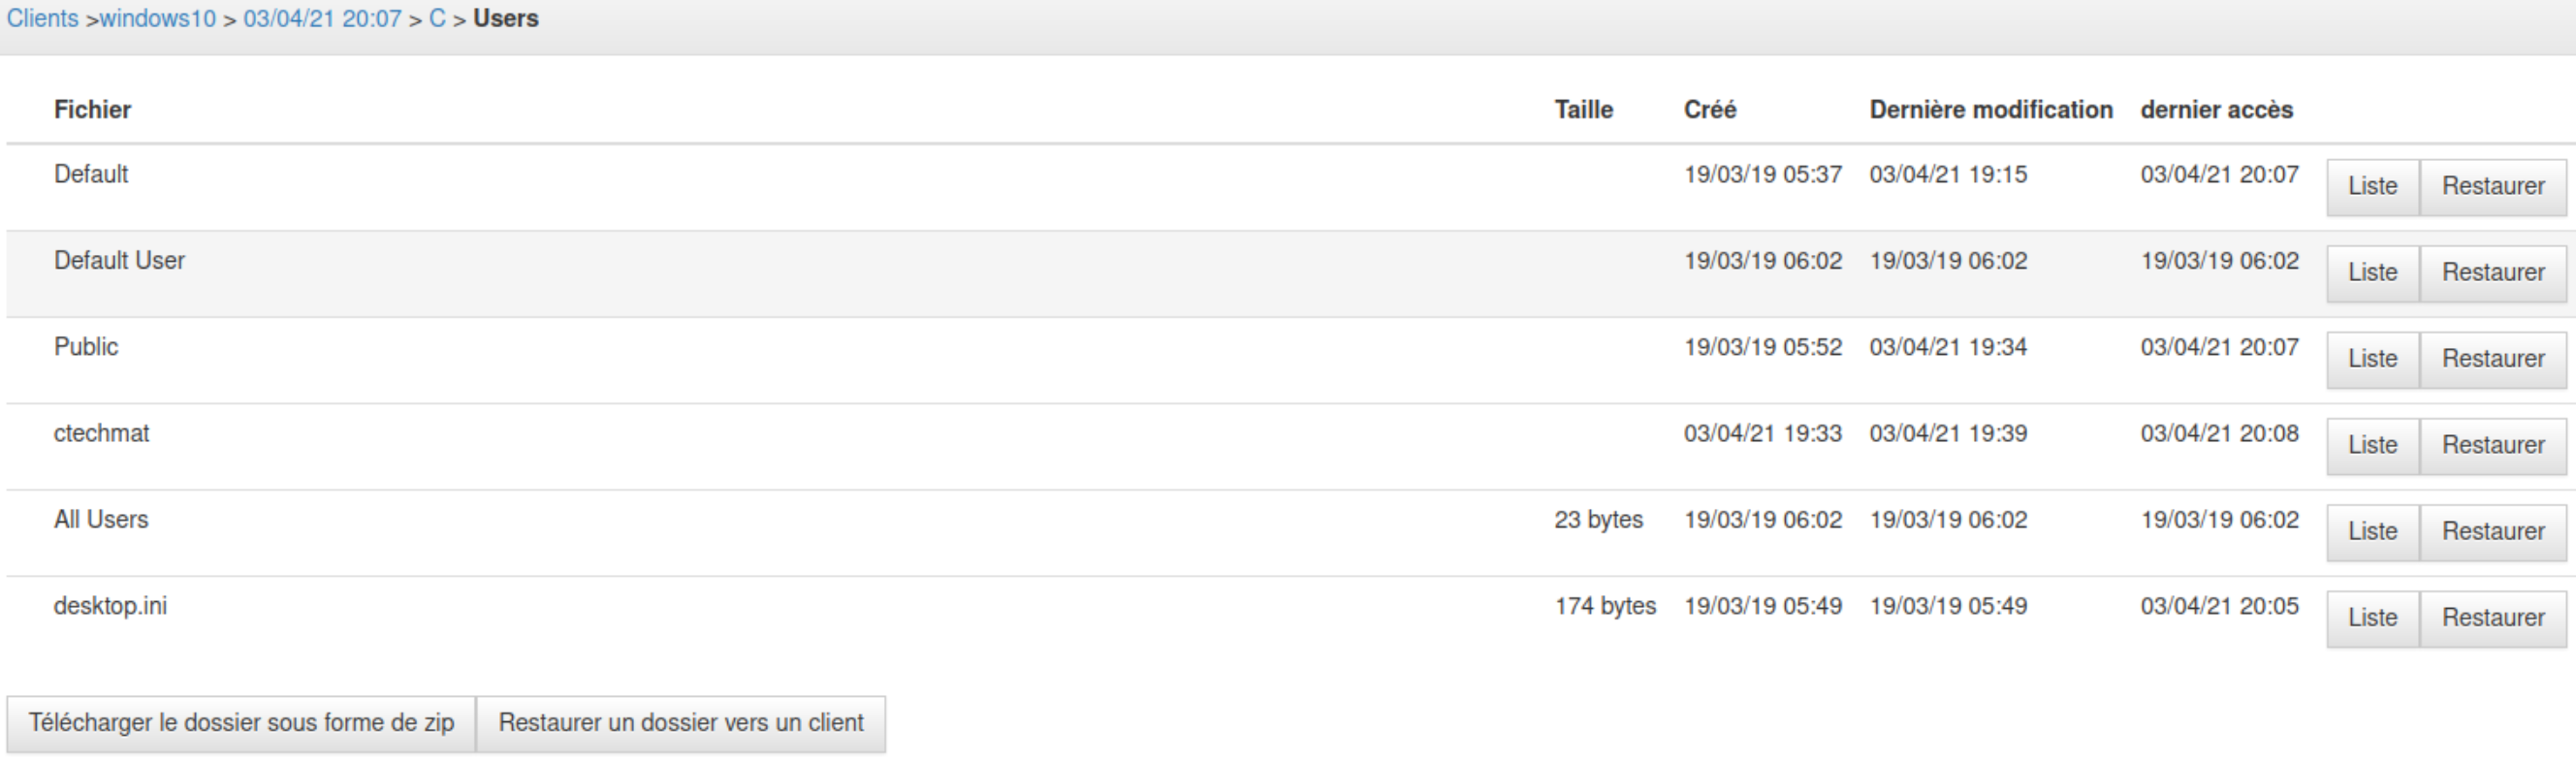Click Restaurer un dossier vers un client
Viewport: 2576px width, 762px height.
tap(680, 723)
